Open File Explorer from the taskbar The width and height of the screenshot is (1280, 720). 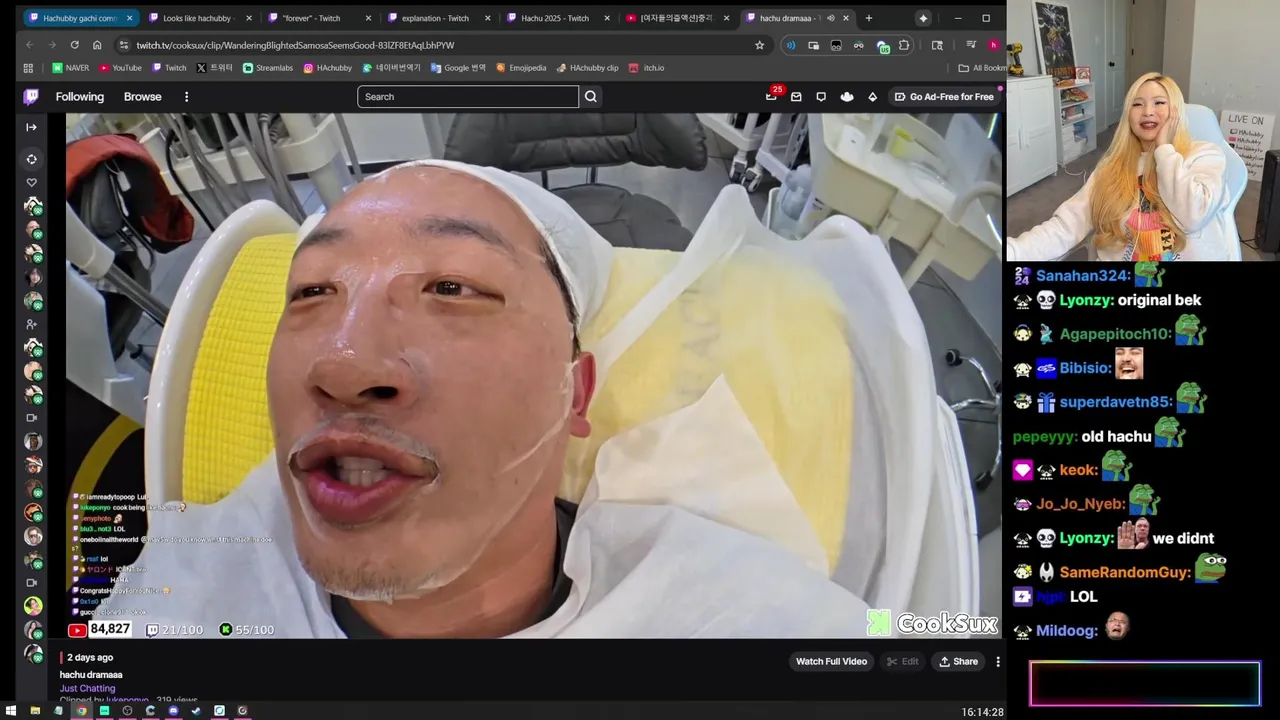(35, 711)
